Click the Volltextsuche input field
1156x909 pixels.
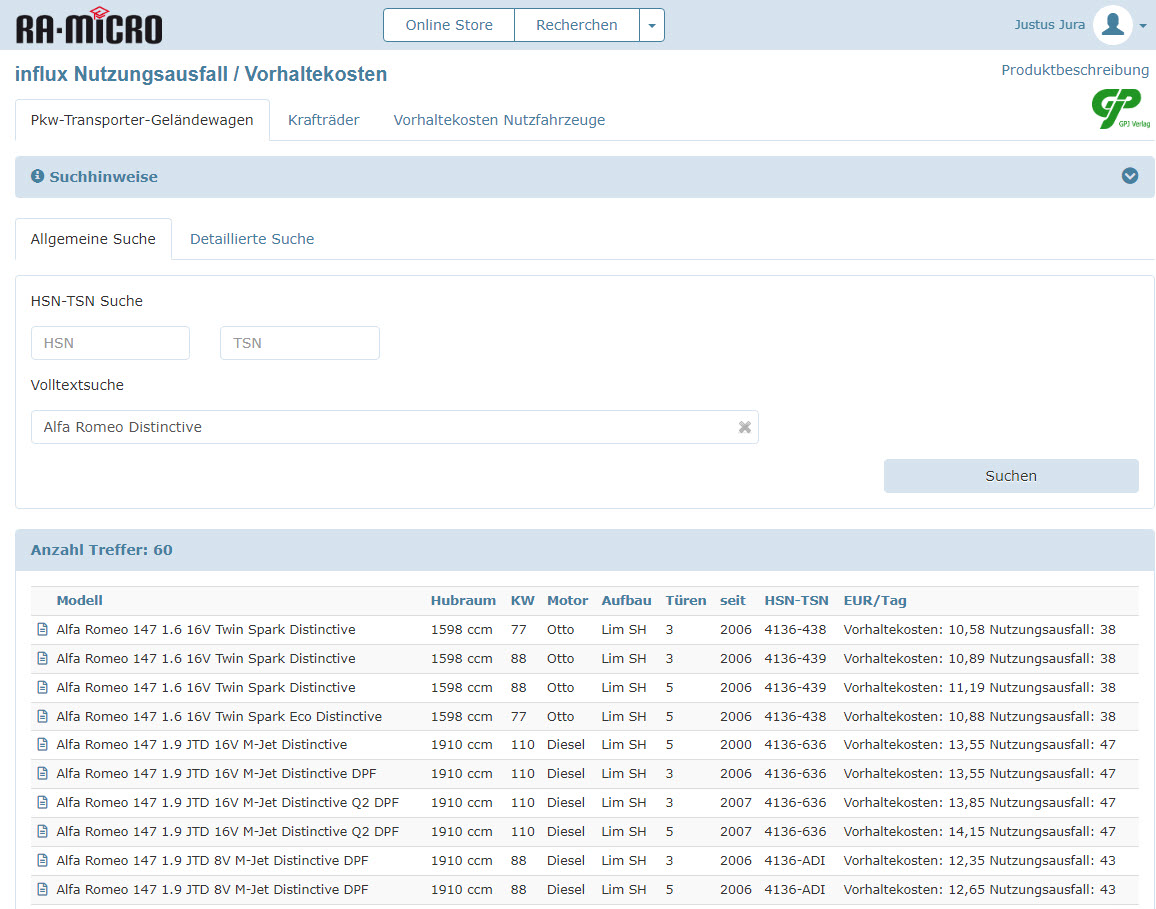click(394, 427)
